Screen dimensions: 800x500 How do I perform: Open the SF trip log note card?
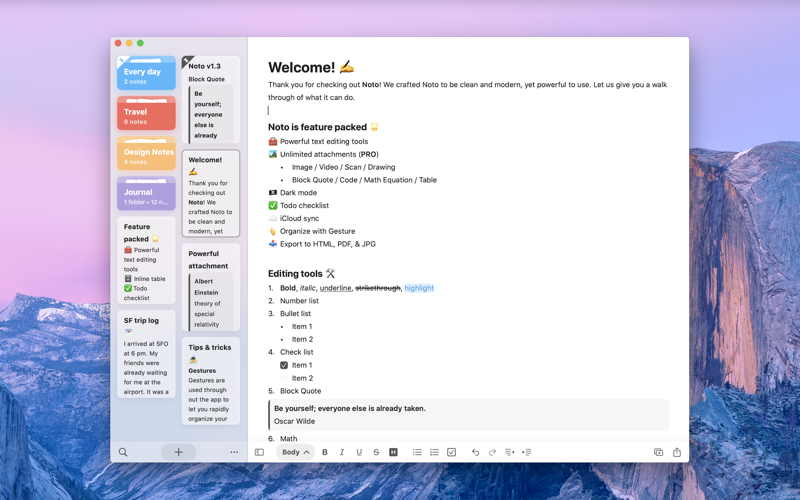pyautogui.click(x=146, y=354)
